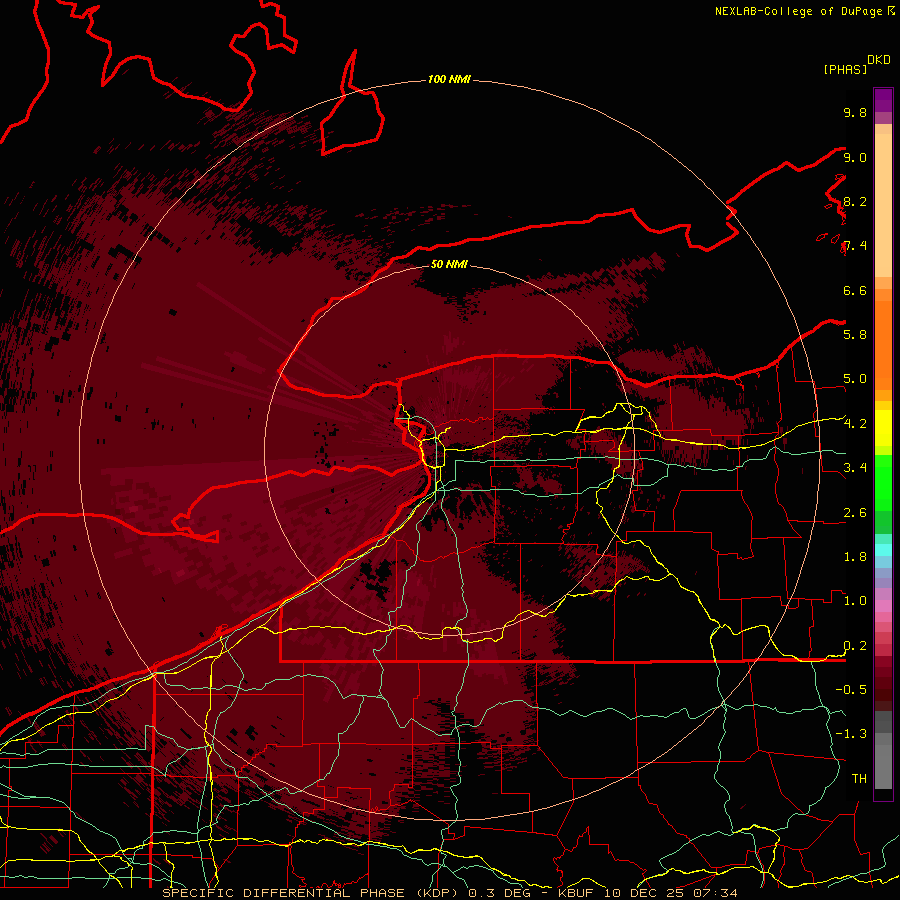The image size is (900, 900).
Task: Click the 50 NMI range ring label
Action: 449,264
